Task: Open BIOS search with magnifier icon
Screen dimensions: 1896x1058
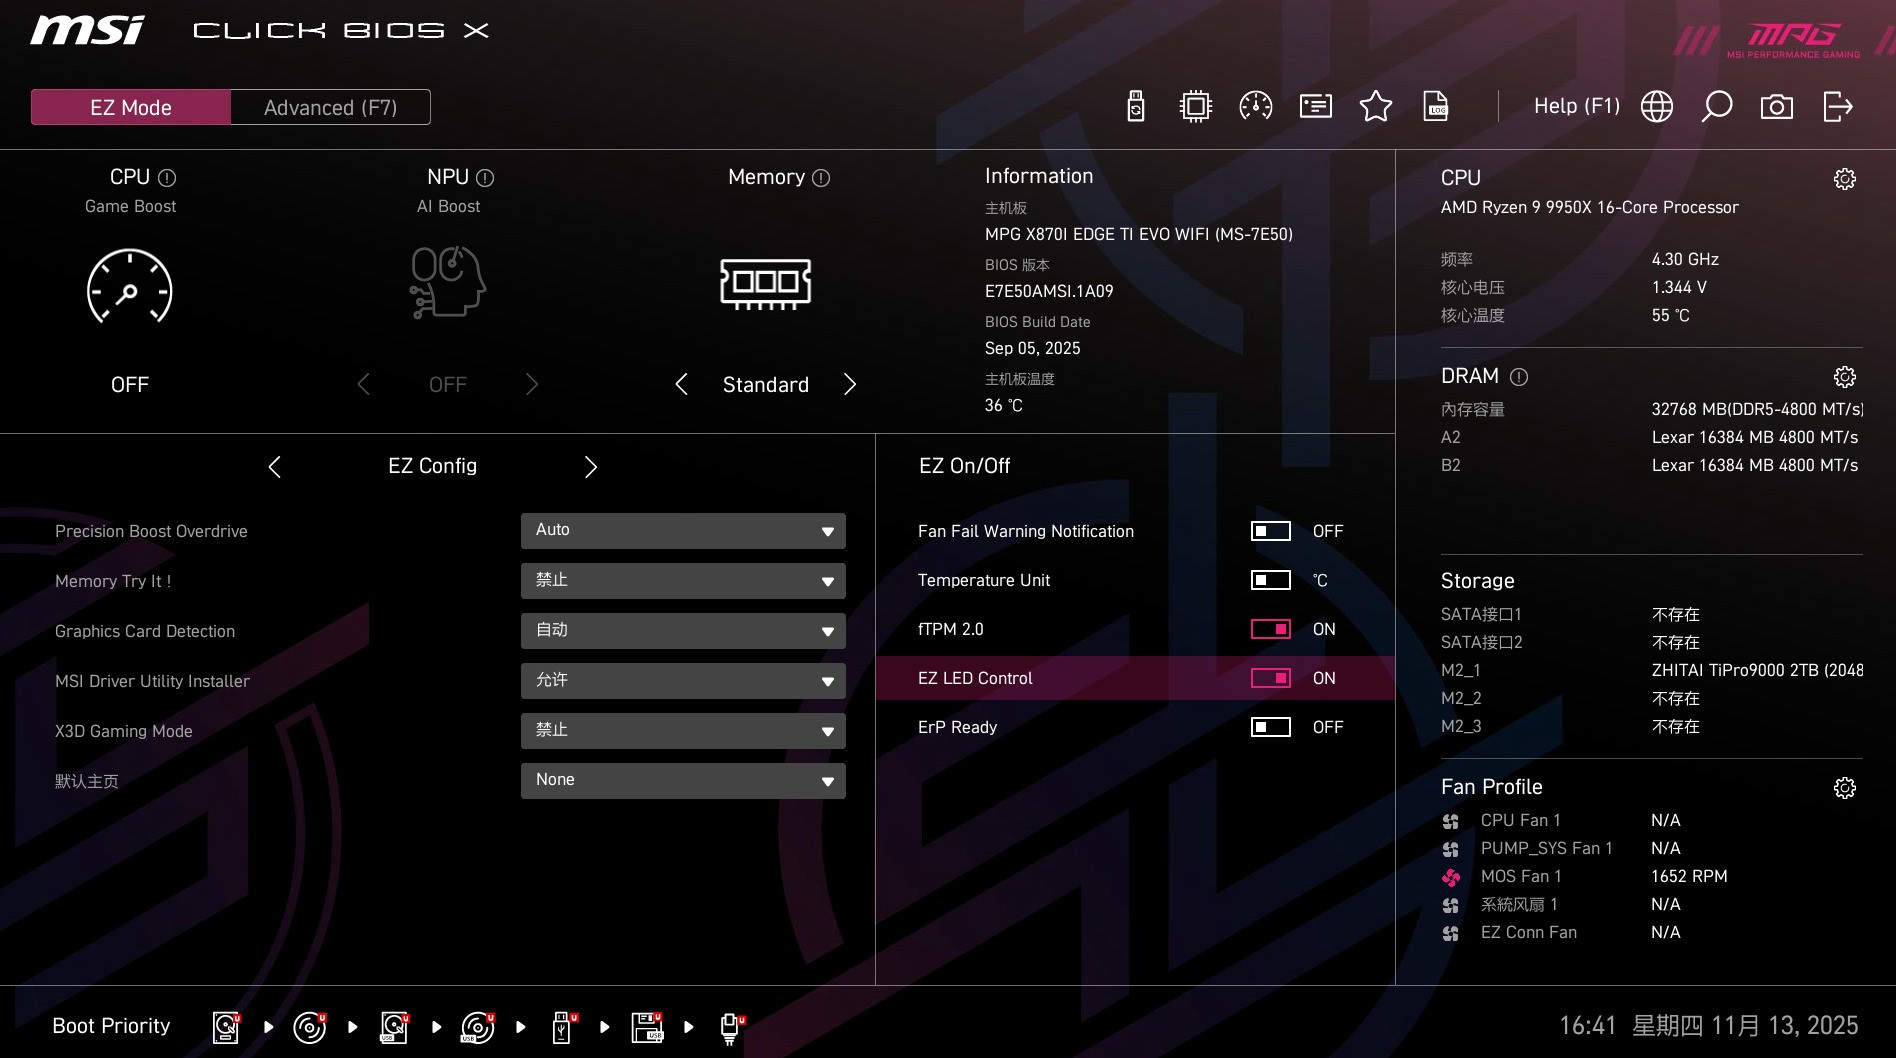Action: click(x=1717, y=106)
